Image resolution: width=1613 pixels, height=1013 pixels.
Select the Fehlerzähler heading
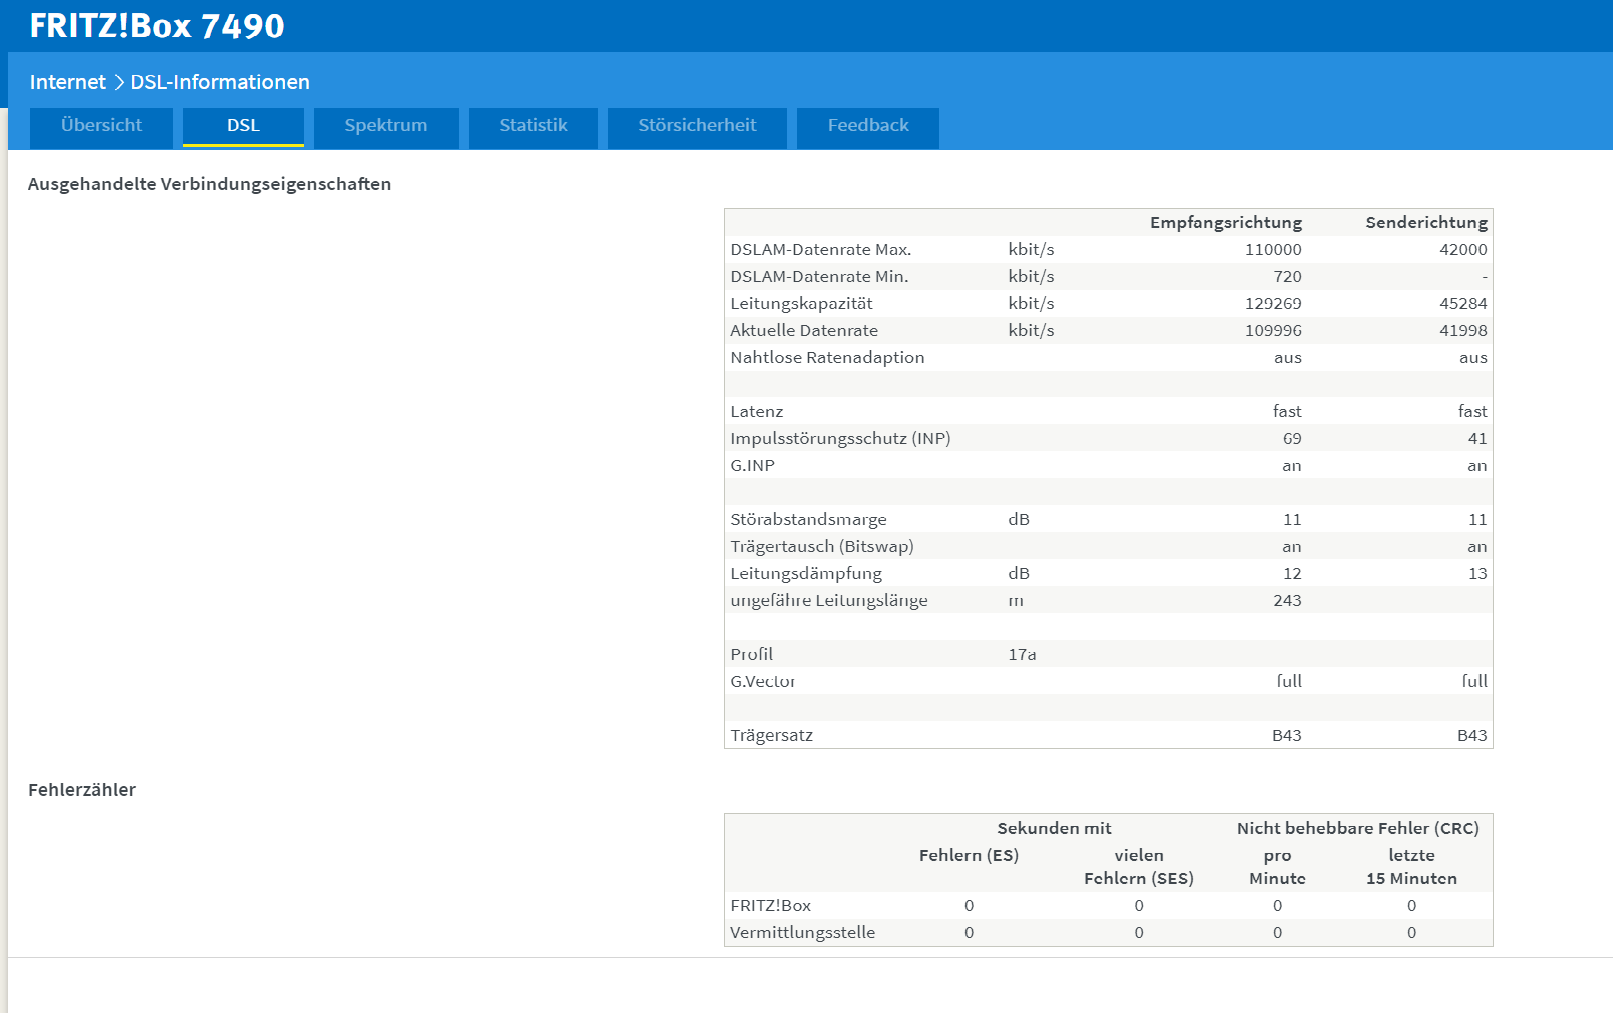82,790
